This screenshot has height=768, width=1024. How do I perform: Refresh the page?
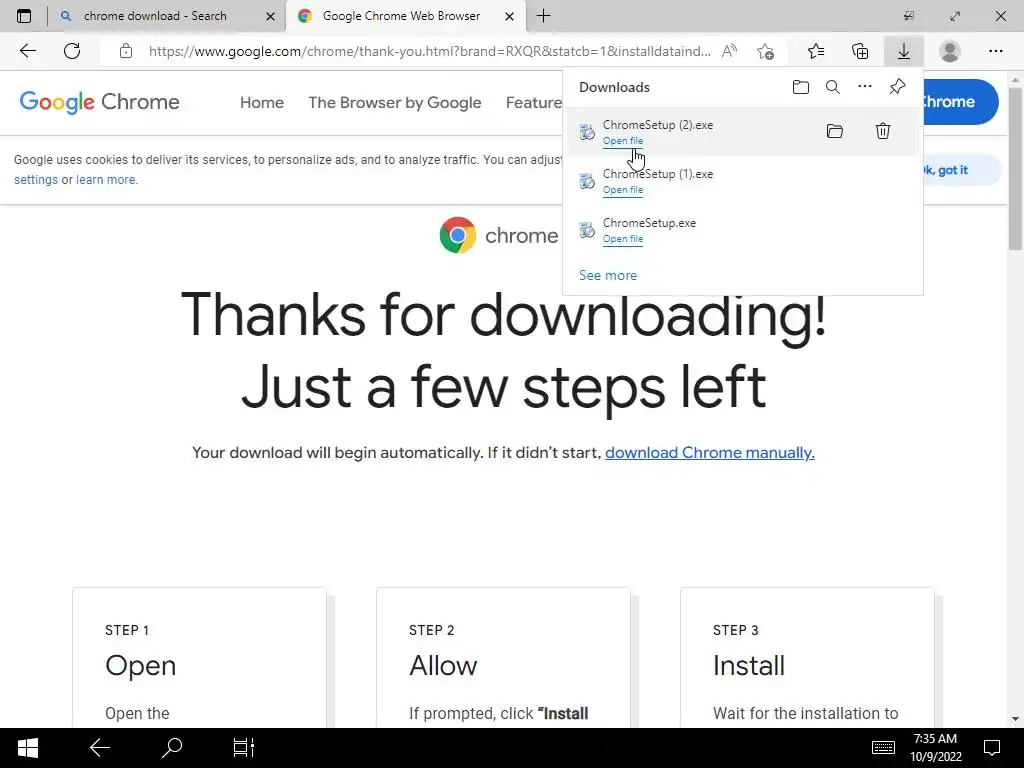(x=72, y=51)
